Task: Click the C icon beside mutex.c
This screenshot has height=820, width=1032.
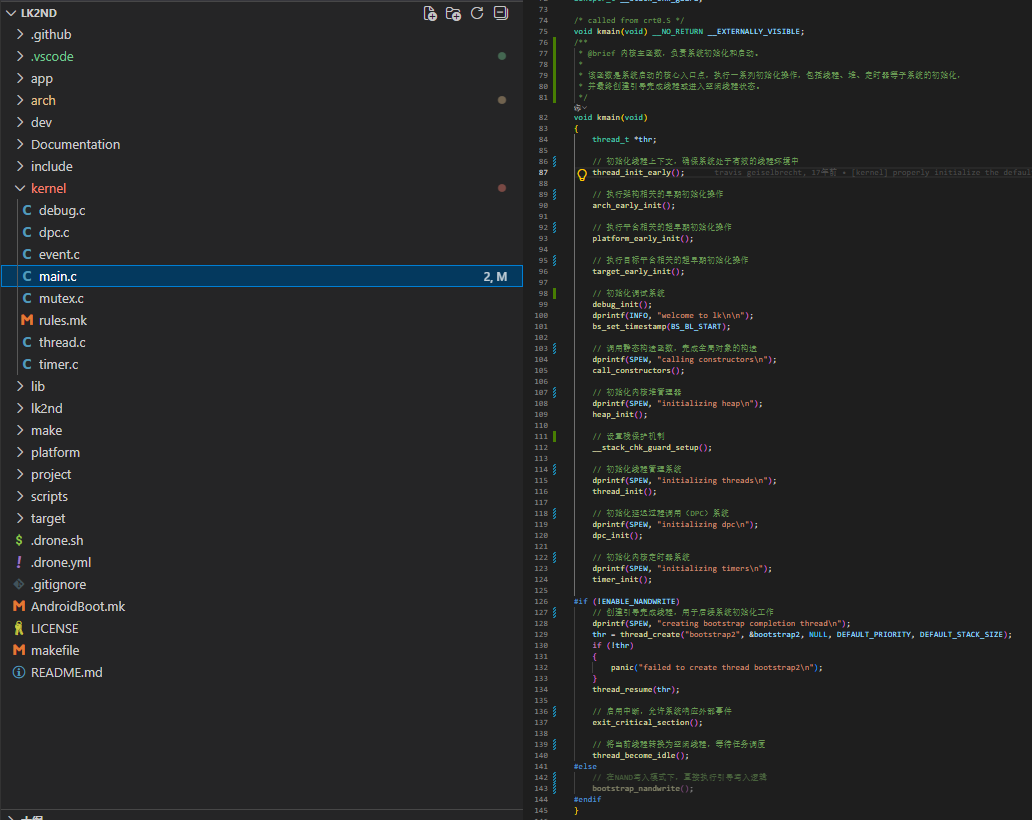Action: click(x=27, y=299)
